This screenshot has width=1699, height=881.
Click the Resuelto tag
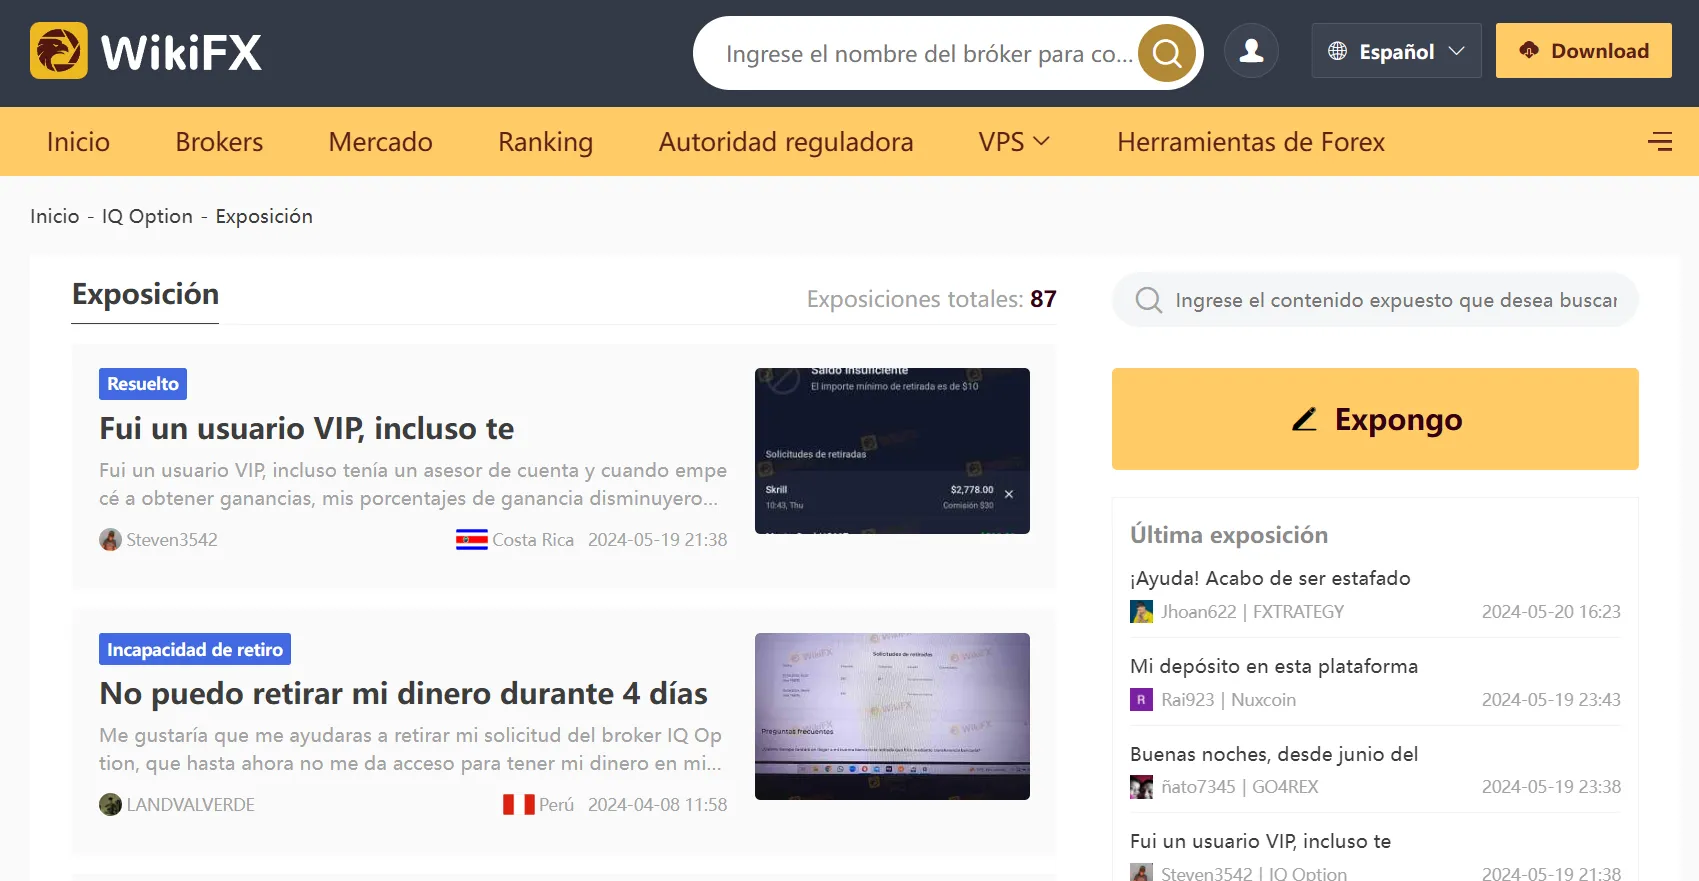click(143, 384)
